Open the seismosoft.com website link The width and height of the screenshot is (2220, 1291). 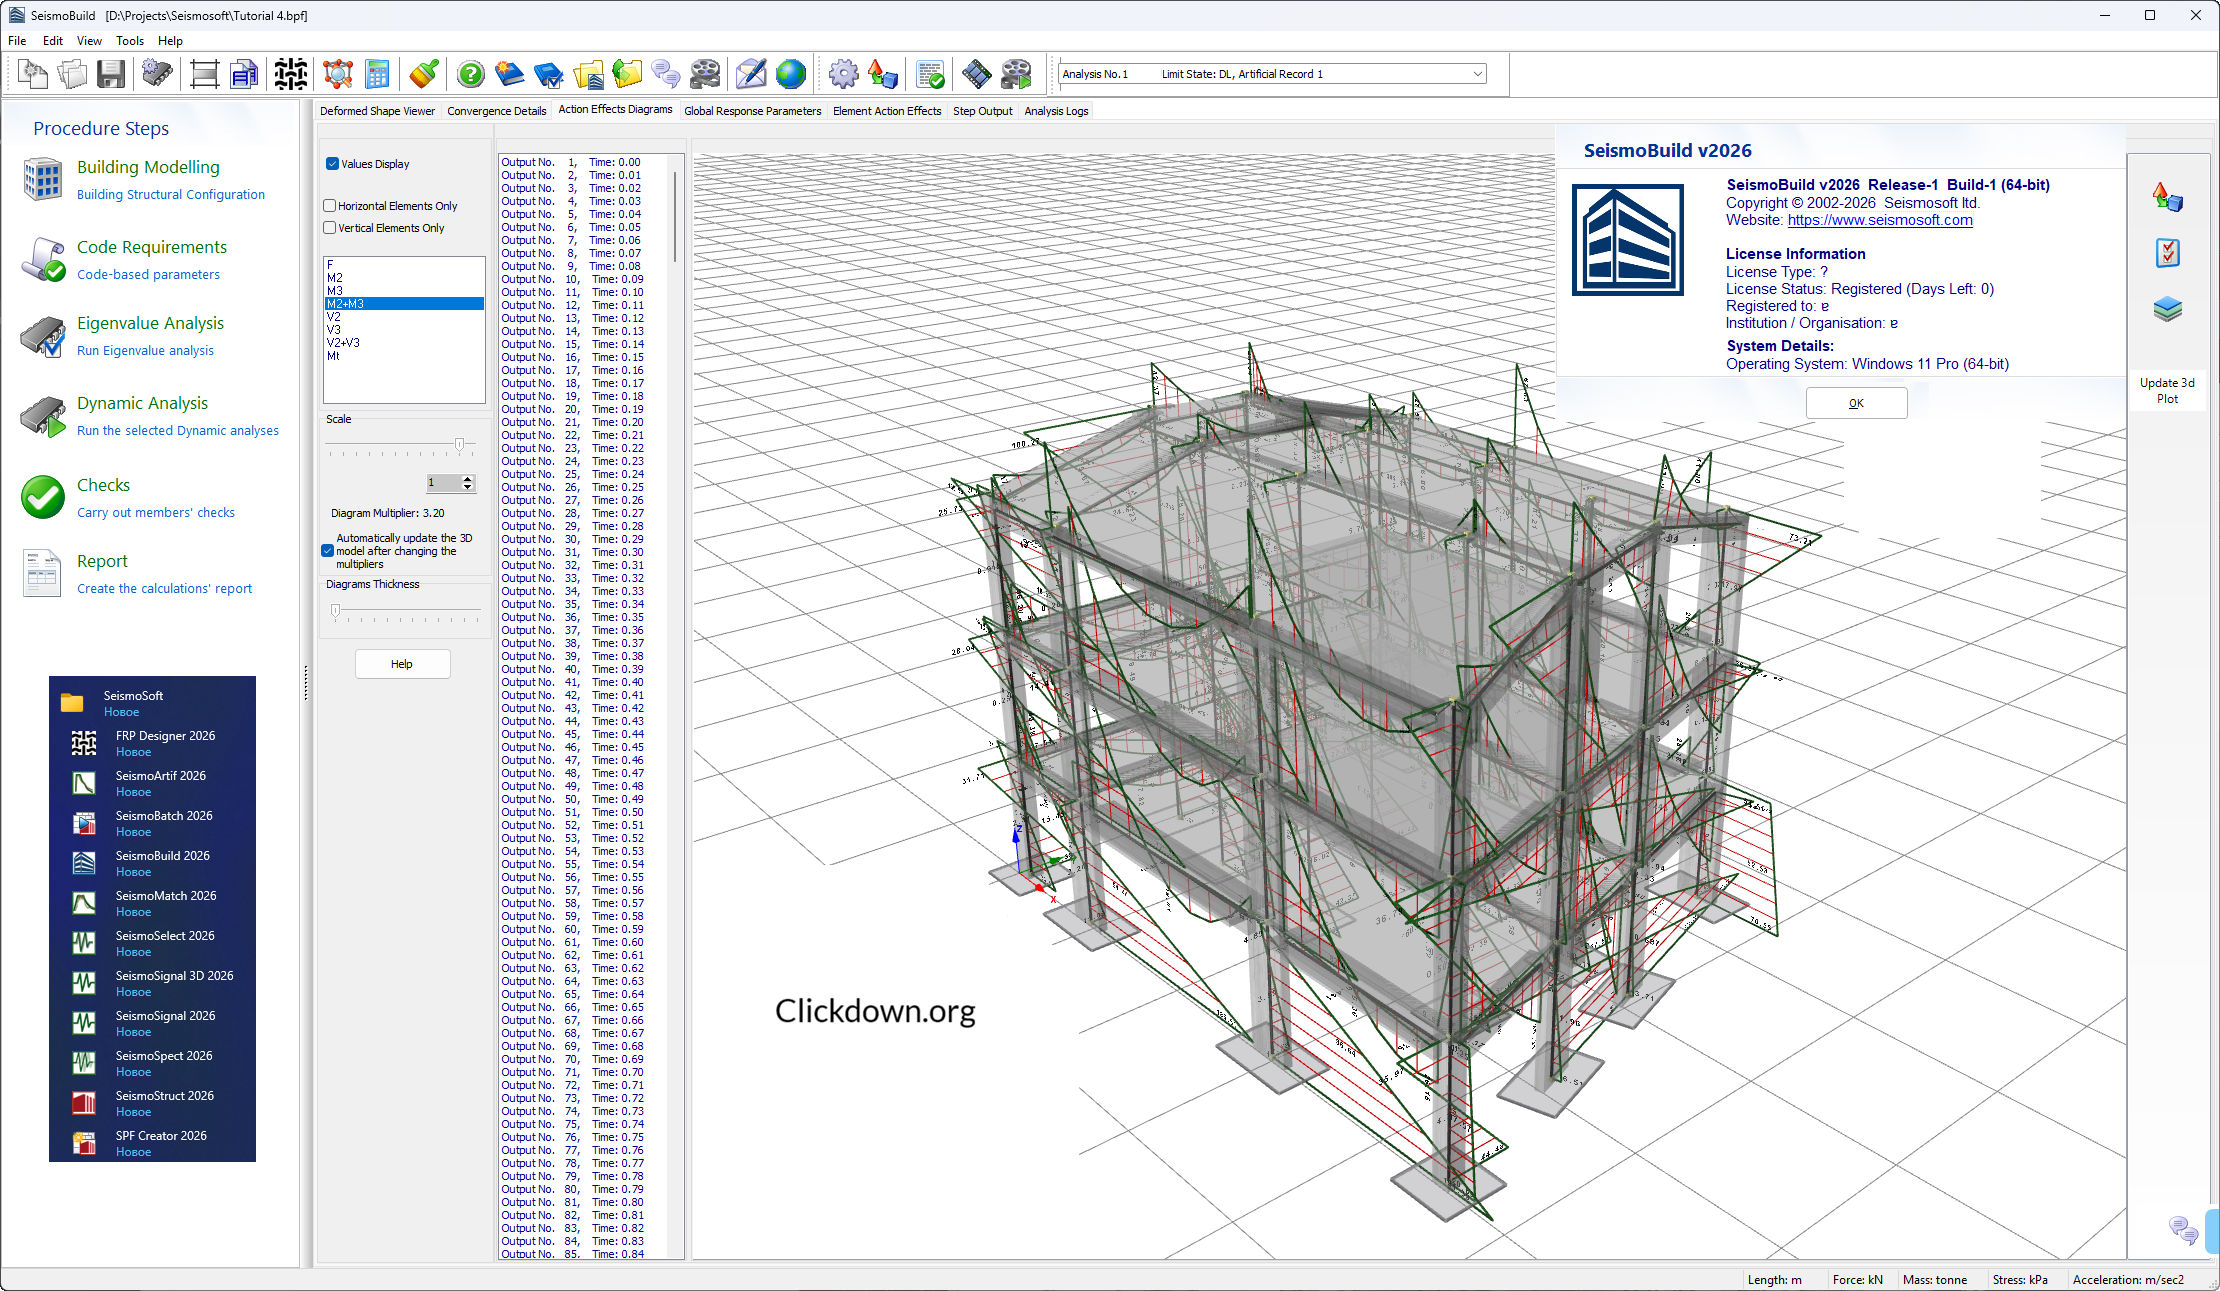(x=1879, y=220)
